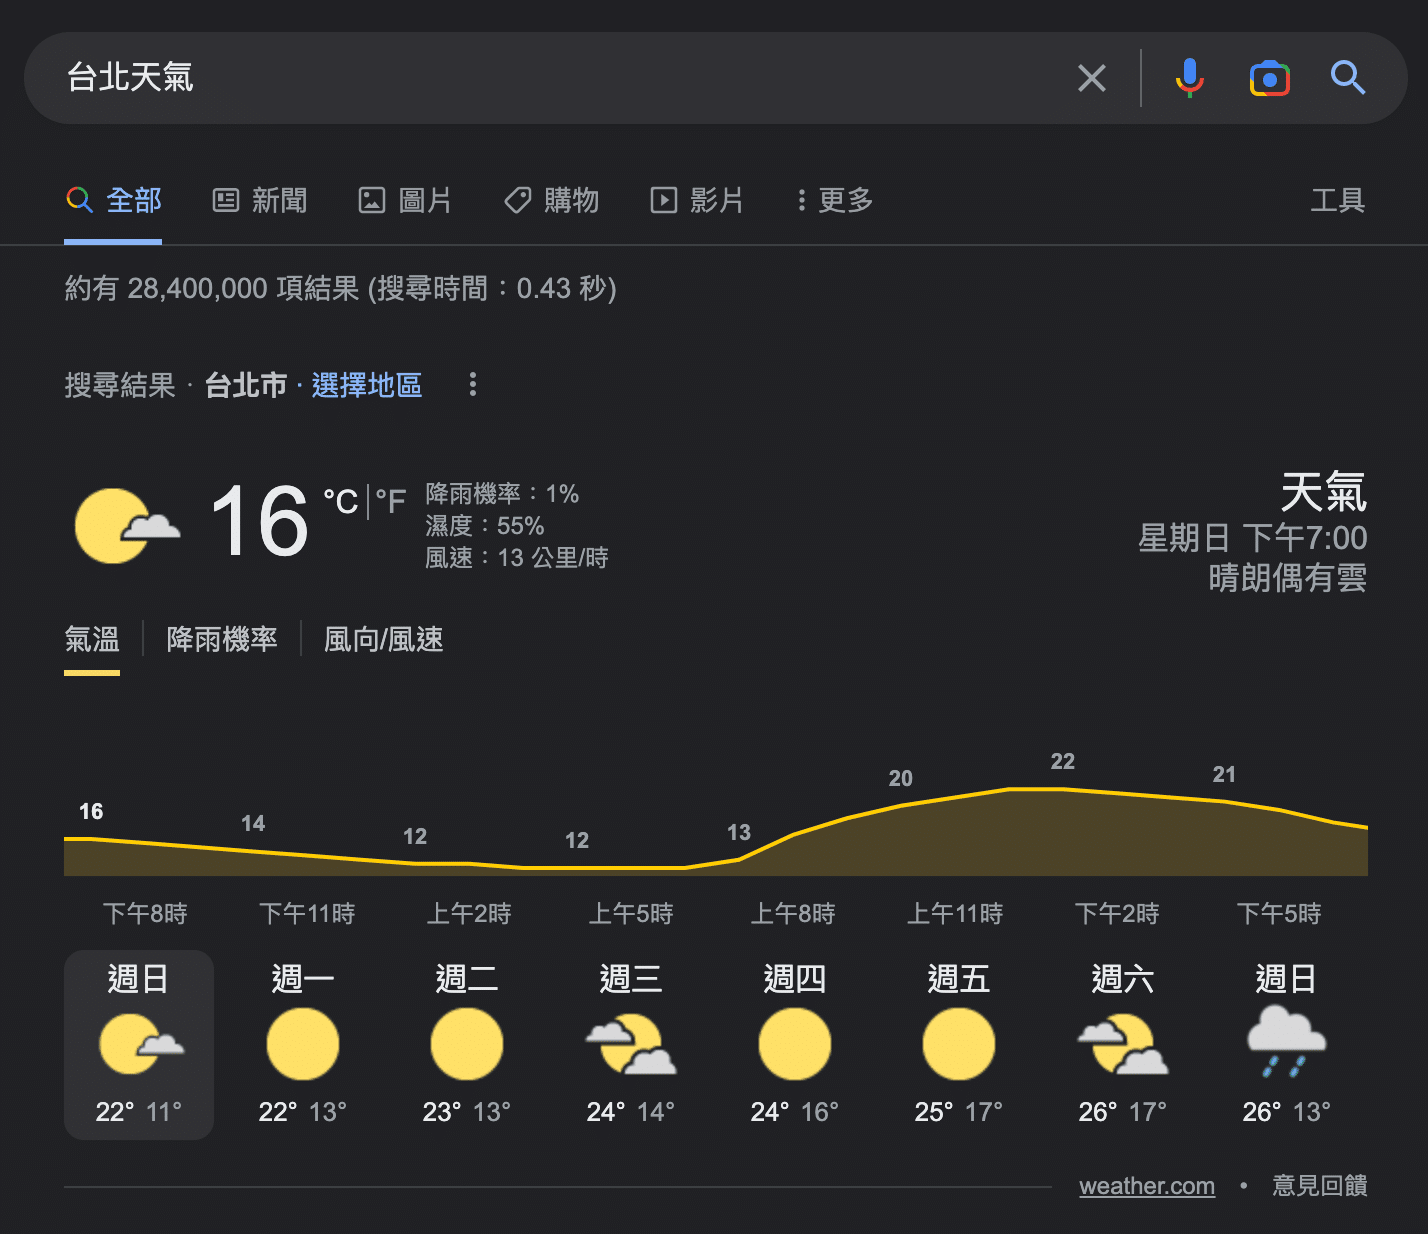1428x1234 pixels.
Task: Click the 下午5時 hour label
Action: (1279, 914)
